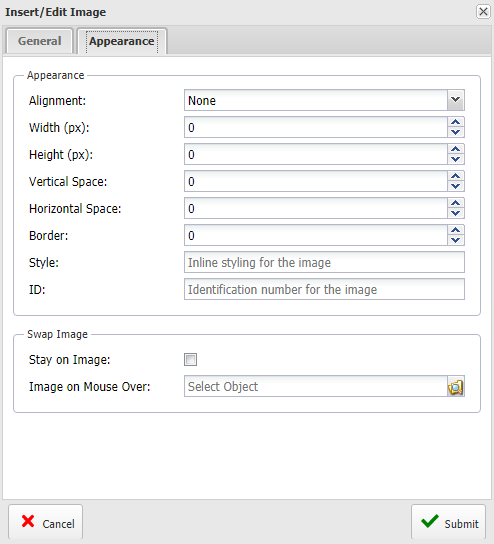Close the Insert/Edit Image dialog
494x544 pixels.
[483, 11]
